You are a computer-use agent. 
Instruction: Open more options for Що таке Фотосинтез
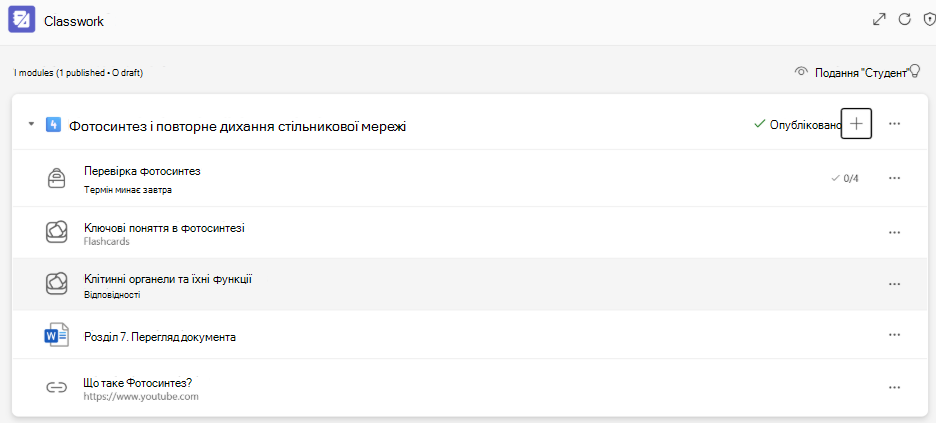point(894,387)
